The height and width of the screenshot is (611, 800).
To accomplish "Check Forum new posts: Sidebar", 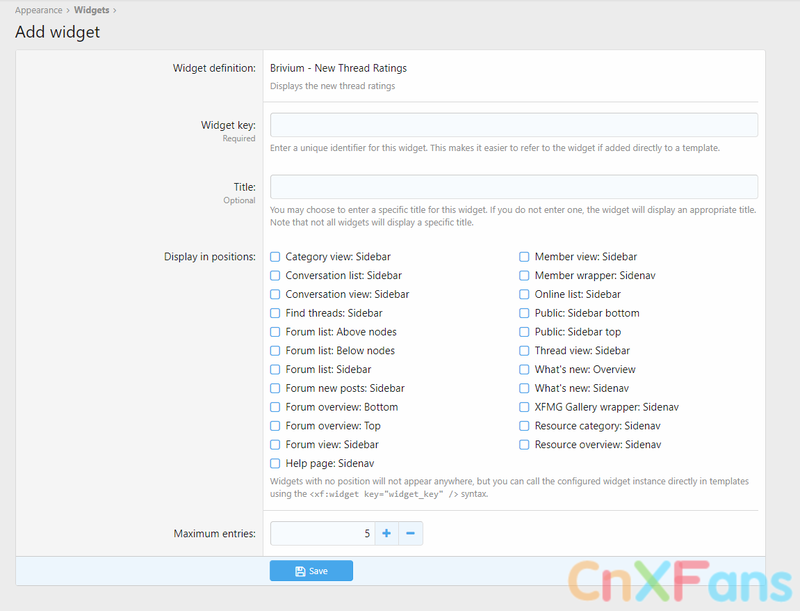I will (x=275, y=388).
